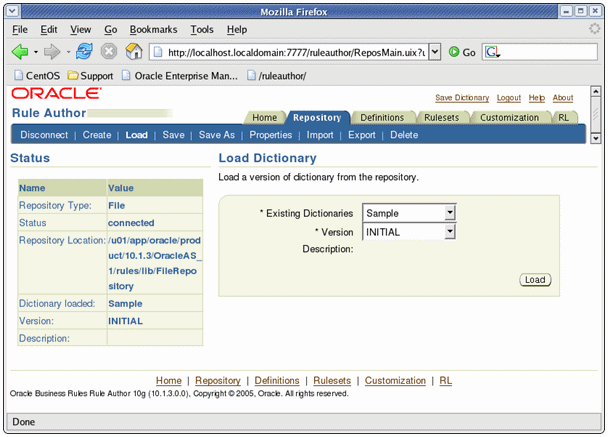
Task: Click the 'Sample' dictionary loaded value
Action: click(125, 303)
